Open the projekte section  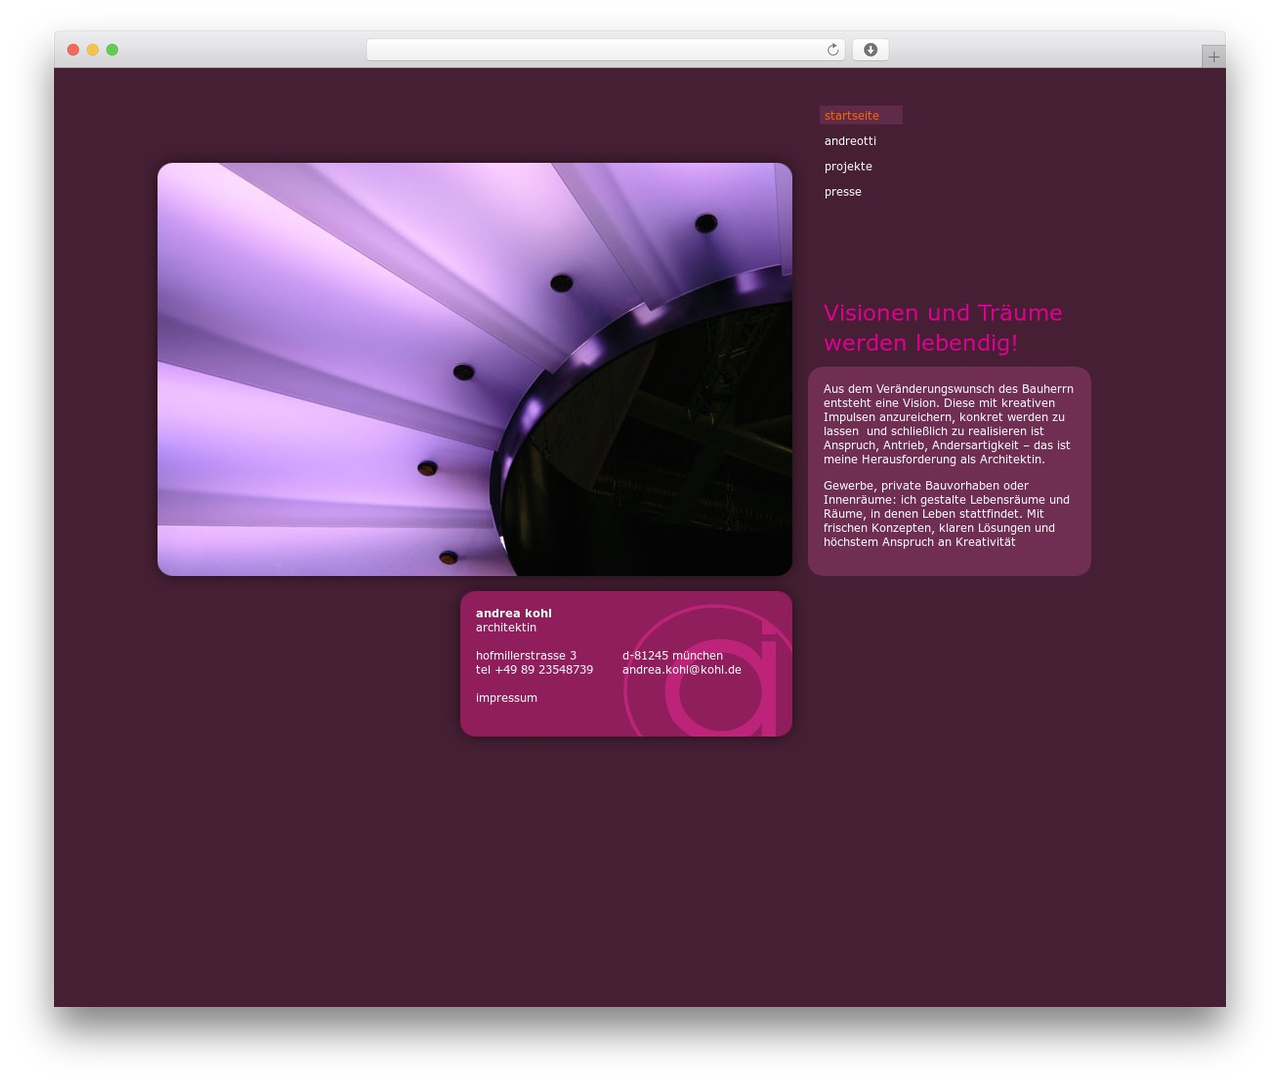848,167
